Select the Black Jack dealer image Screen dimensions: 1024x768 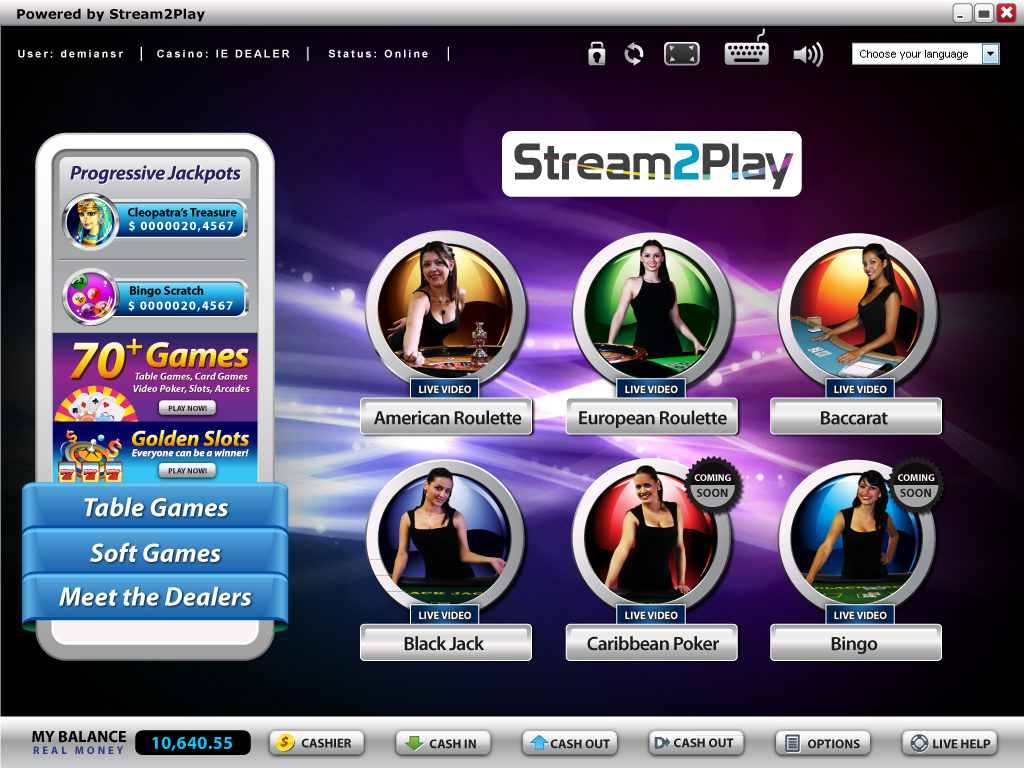[445, 537]
